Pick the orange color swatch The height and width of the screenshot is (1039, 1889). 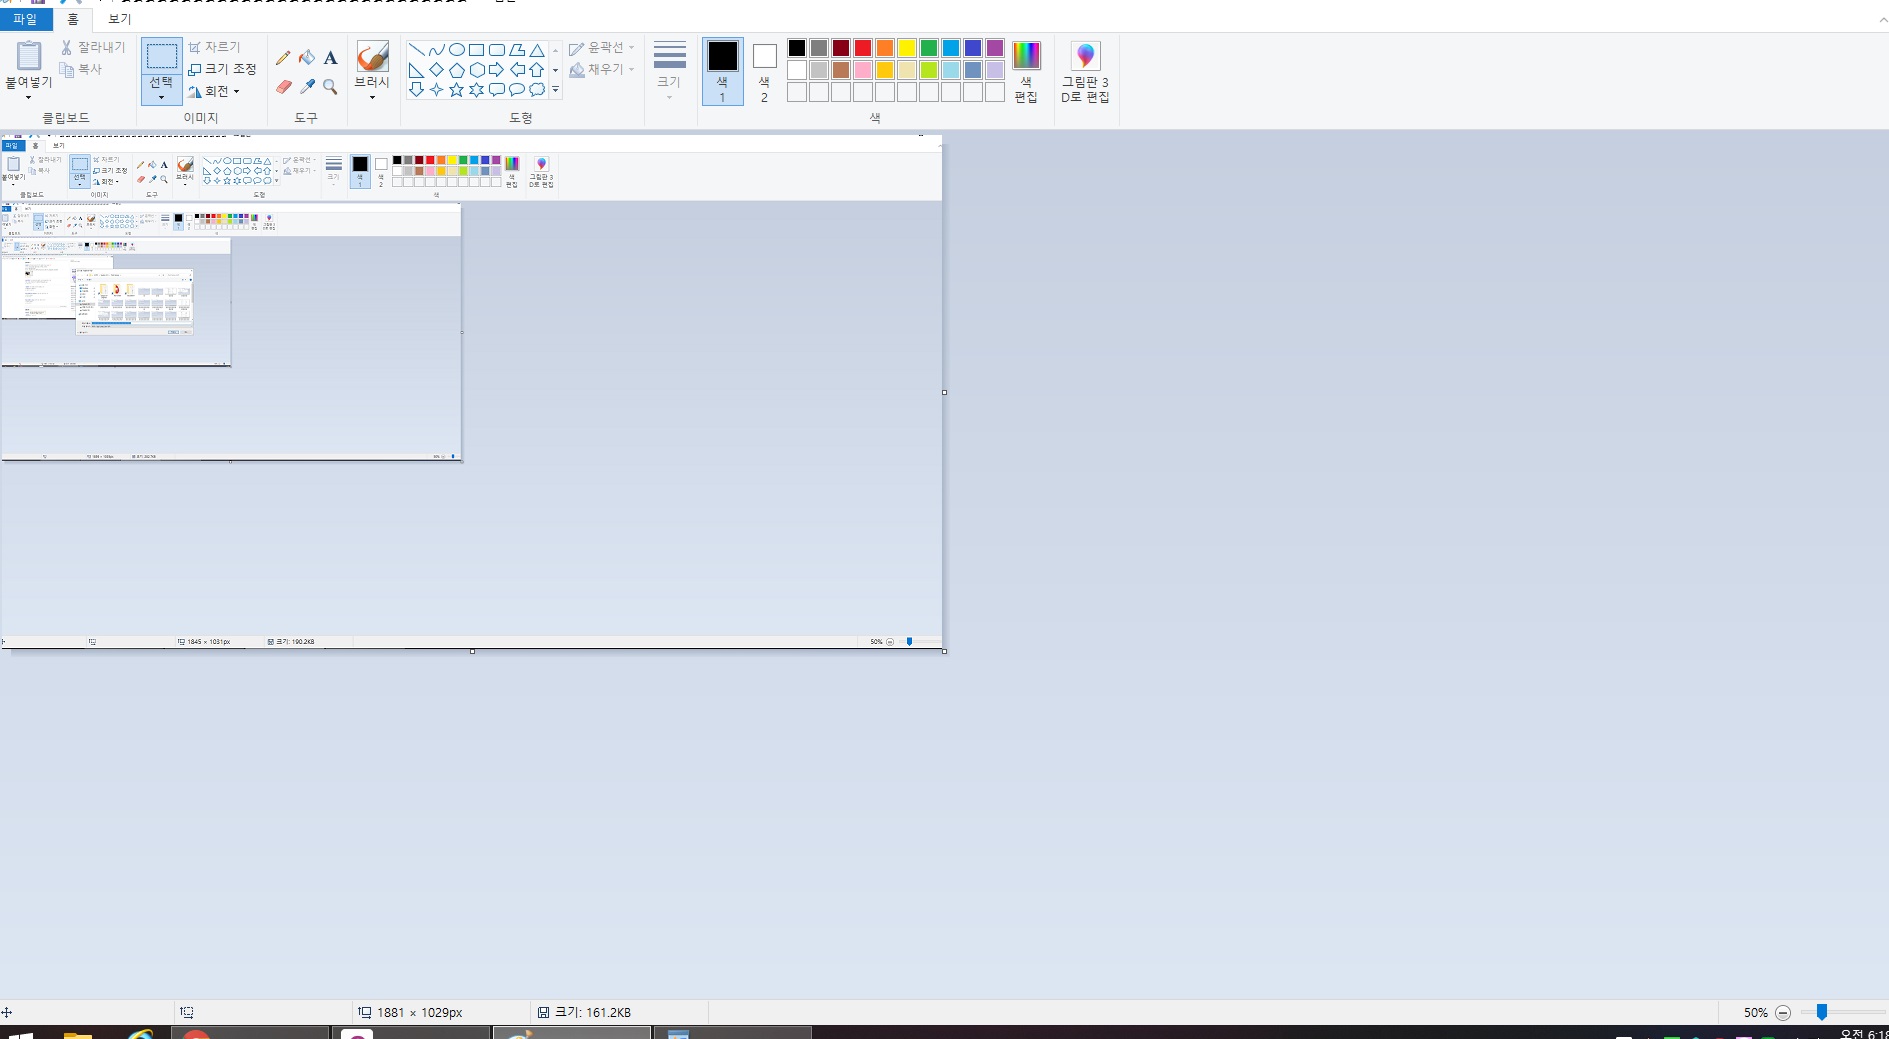[885, 48]
